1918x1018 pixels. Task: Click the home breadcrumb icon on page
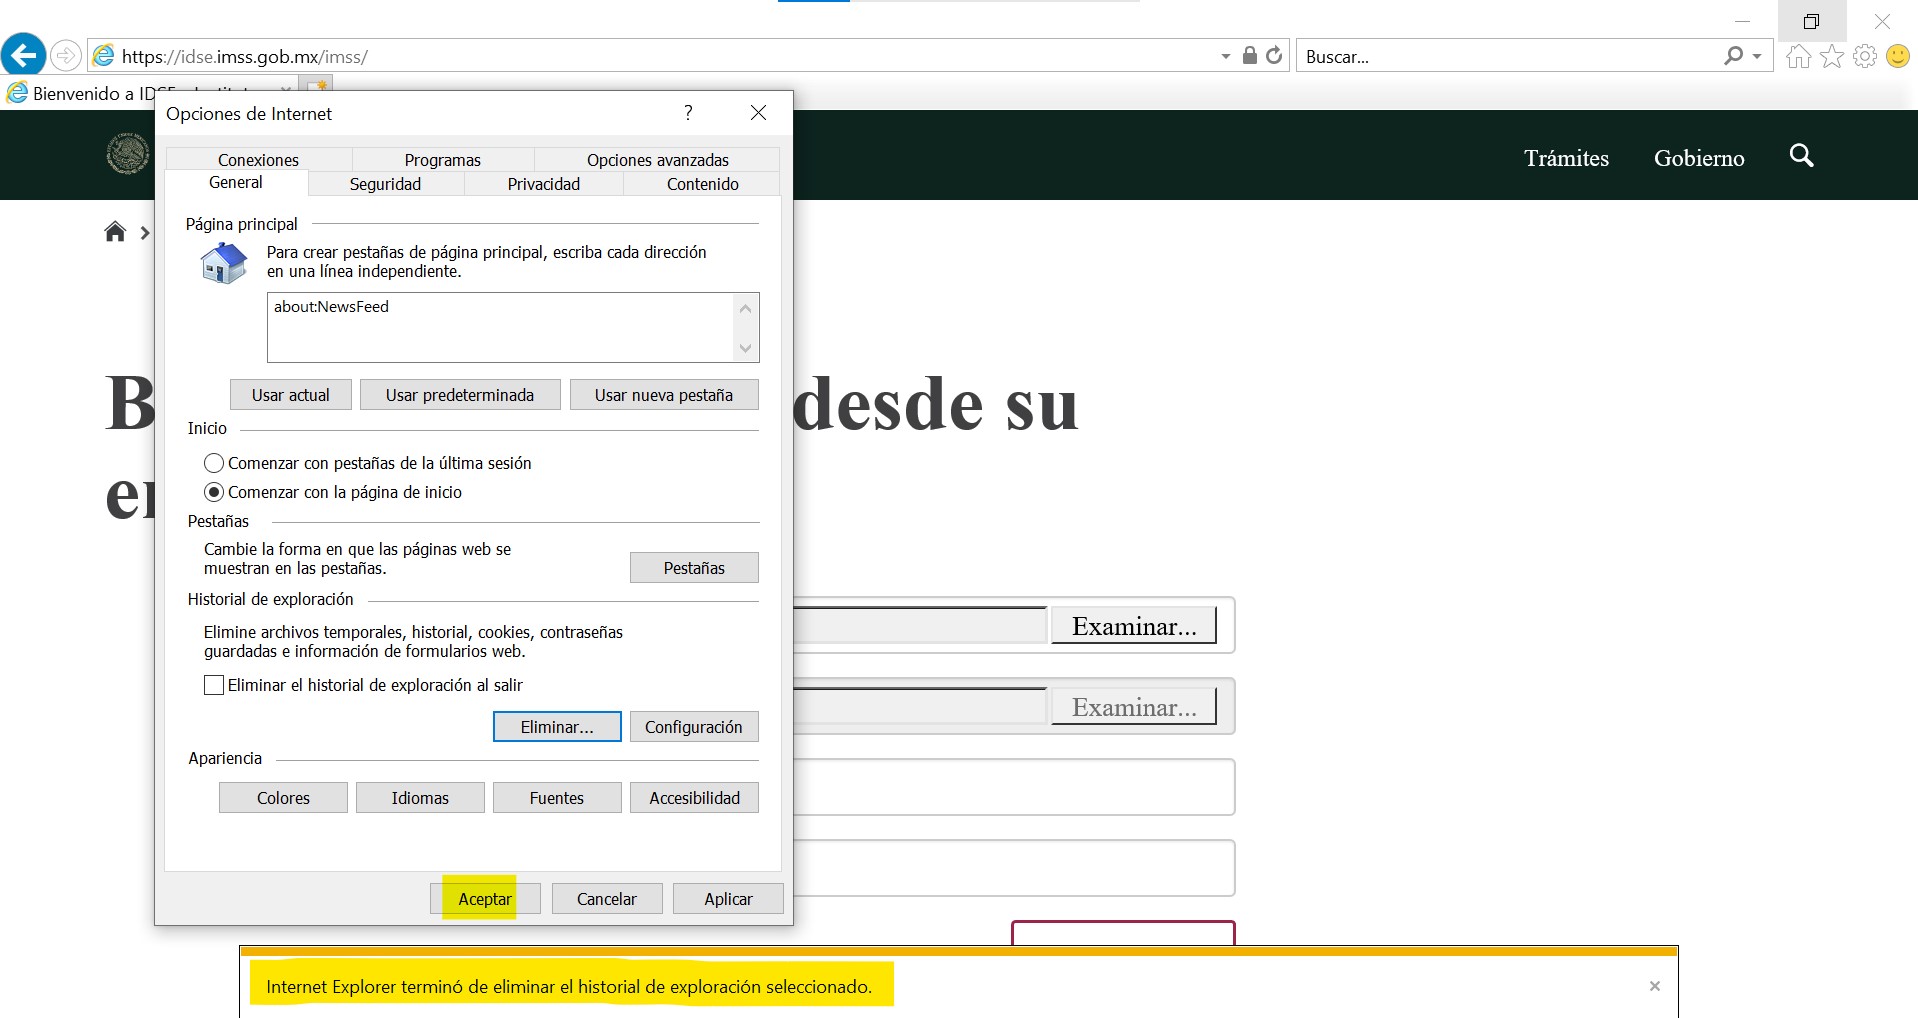pos(115,232)
